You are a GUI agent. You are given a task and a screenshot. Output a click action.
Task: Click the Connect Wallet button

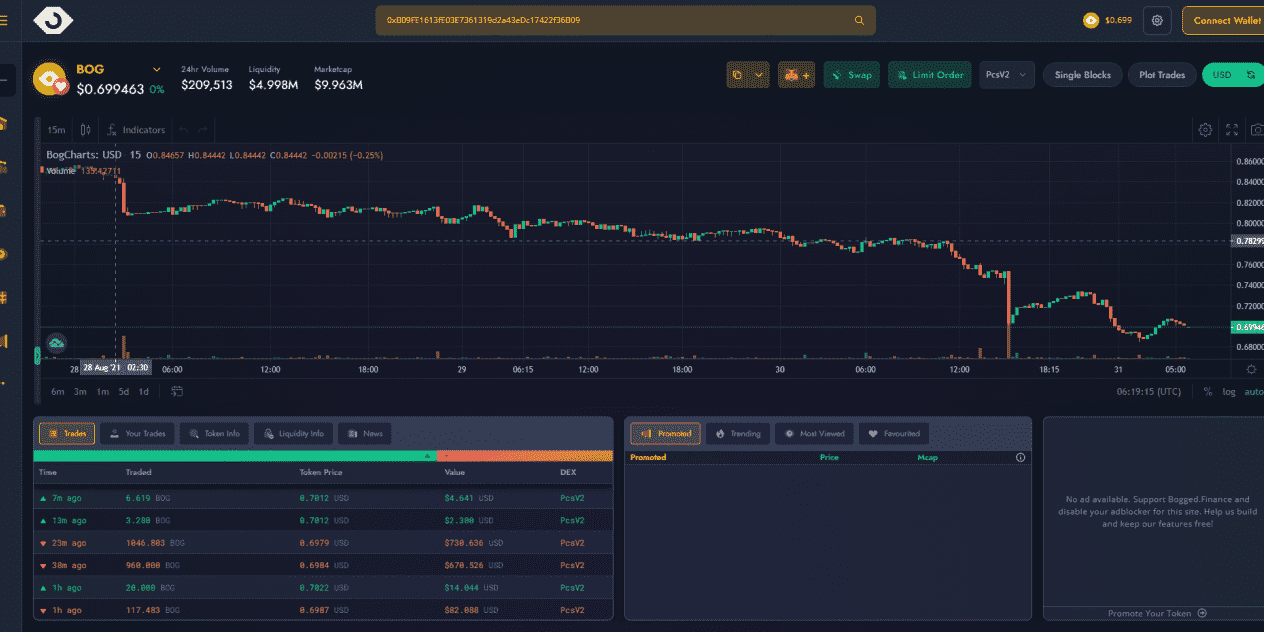pos(1222,20)
